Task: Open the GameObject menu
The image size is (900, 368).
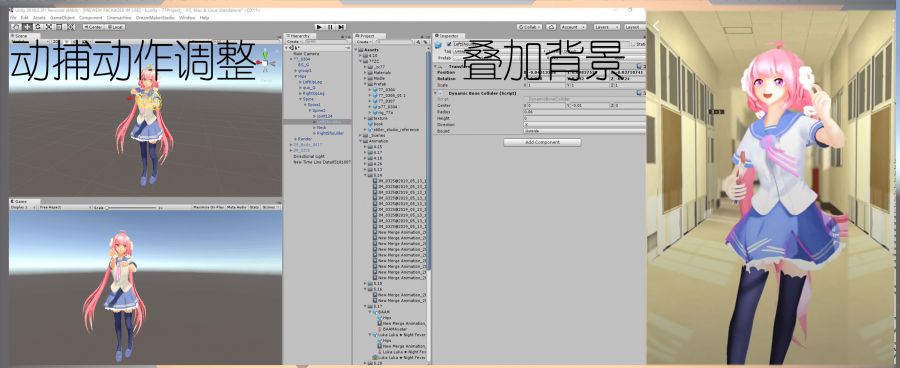Action: (62, 18)
